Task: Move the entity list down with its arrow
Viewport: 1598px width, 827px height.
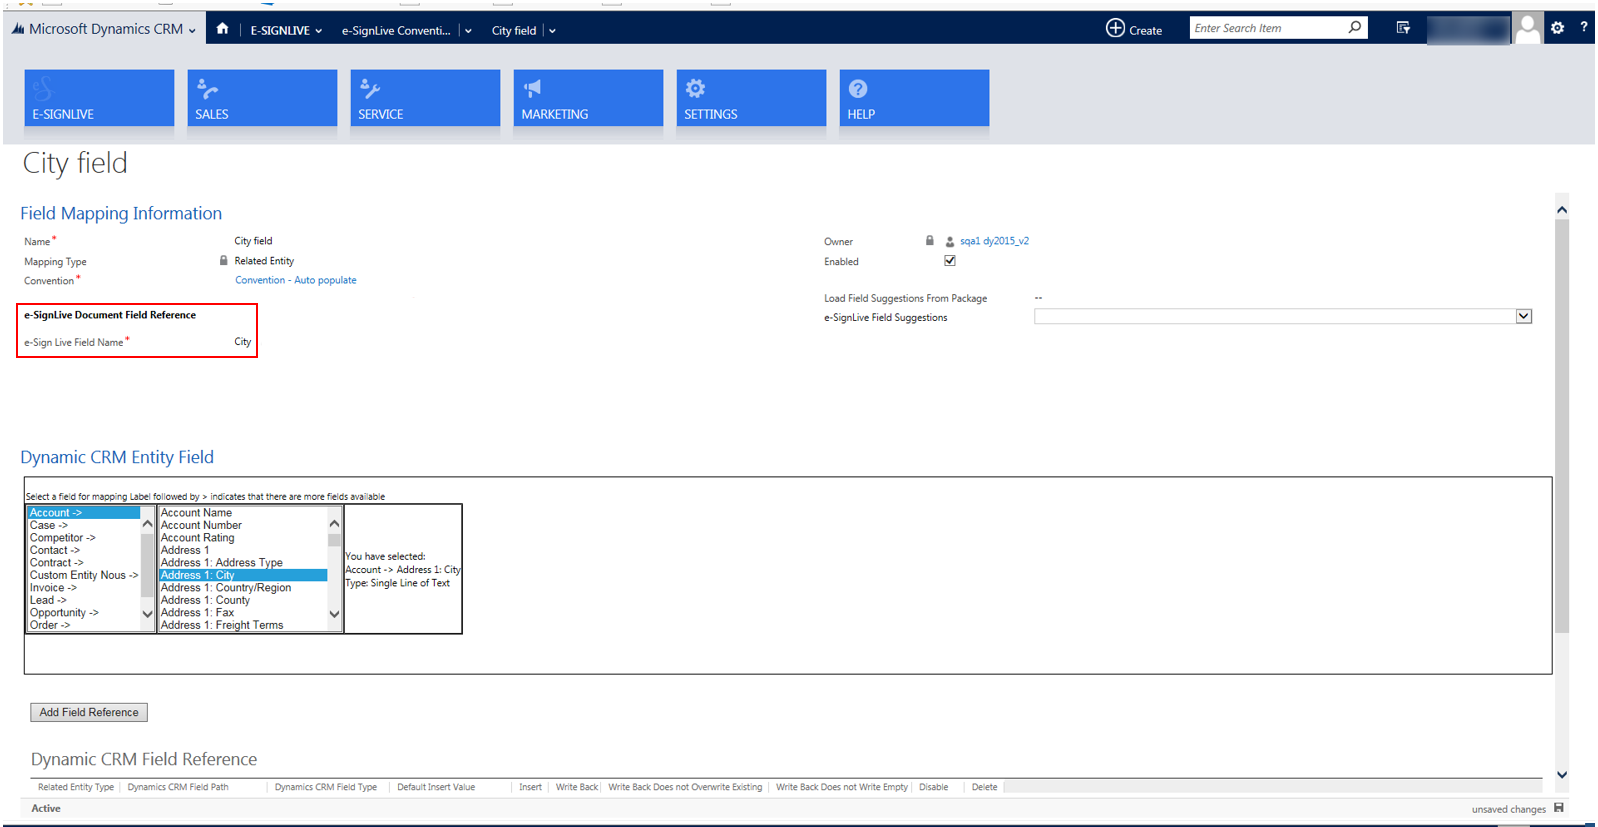Action: (x=147, y=614)
